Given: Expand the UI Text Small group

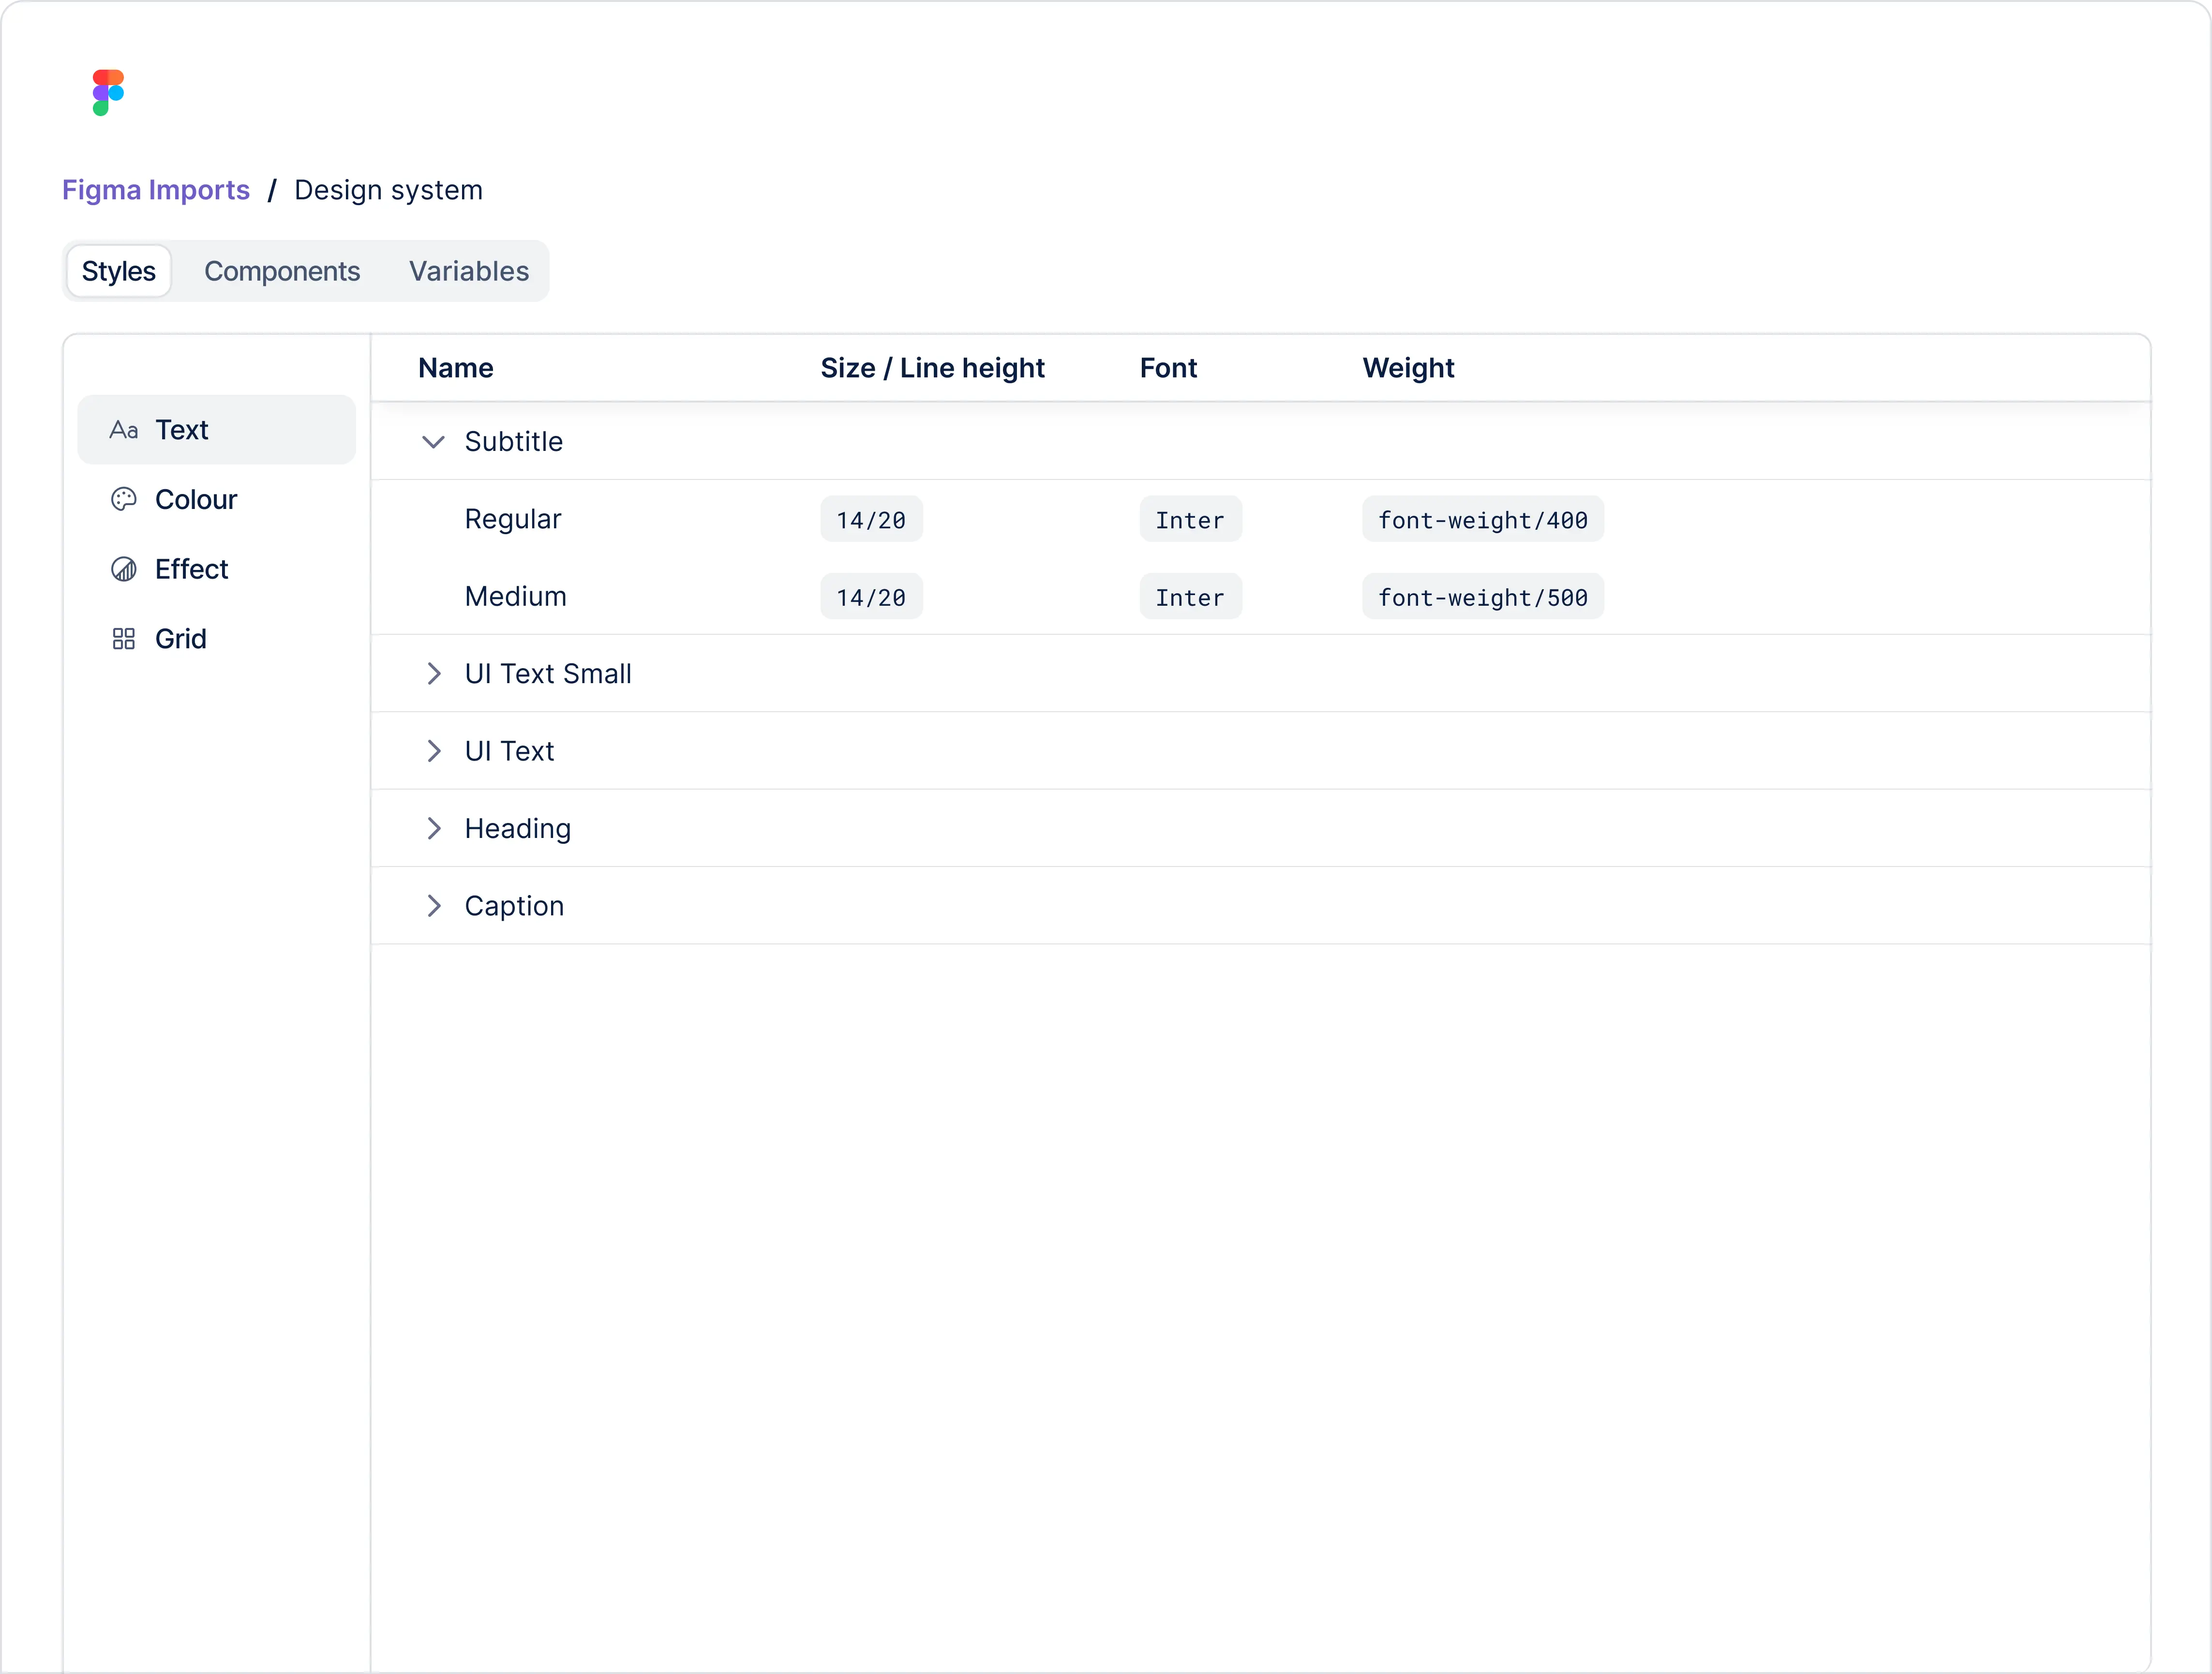Looking at the screenshot, I should click(x=434, y=673).
